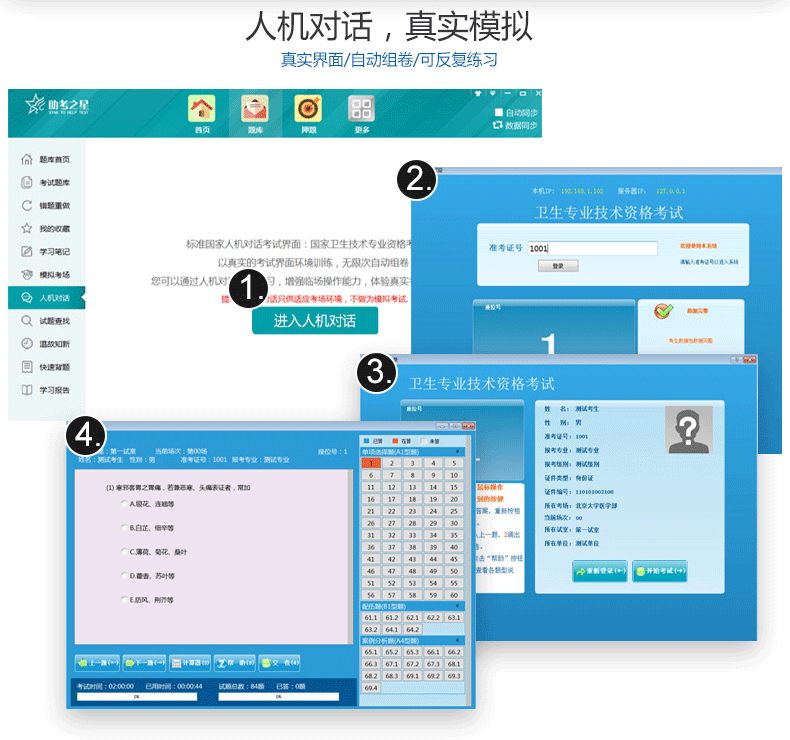The image size is (790, 740).
Task: Open 学习笔记 in the sidebar
Action: tap(46, 251)
